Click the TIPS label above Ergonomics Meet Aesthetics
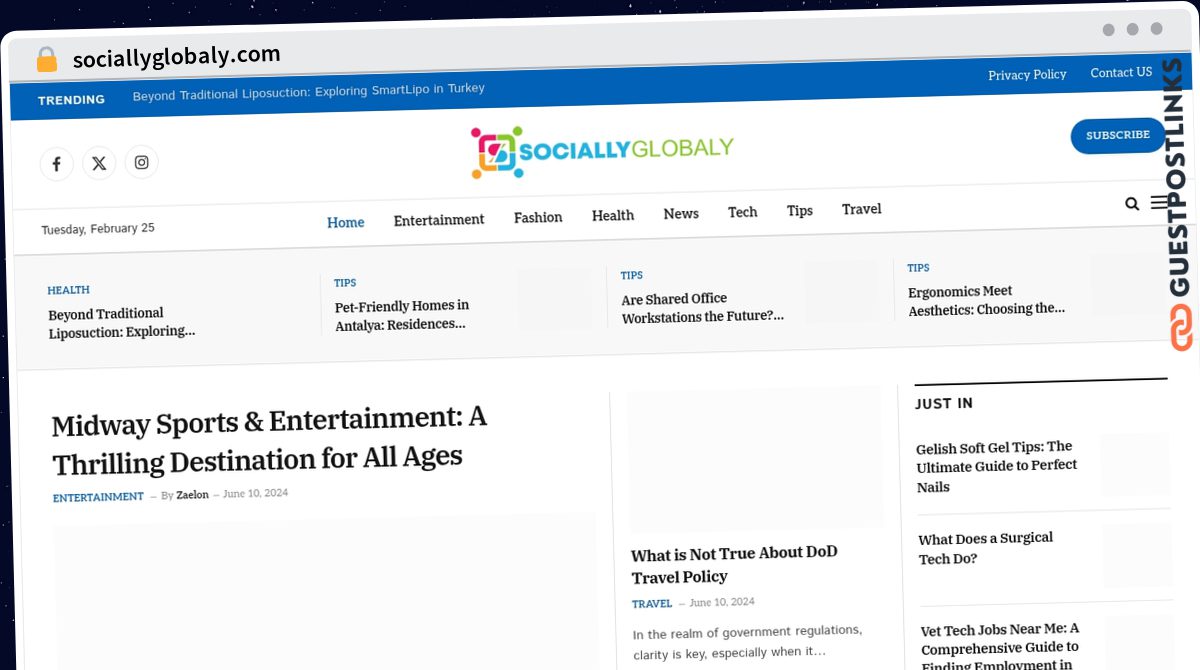 (918, 268)
